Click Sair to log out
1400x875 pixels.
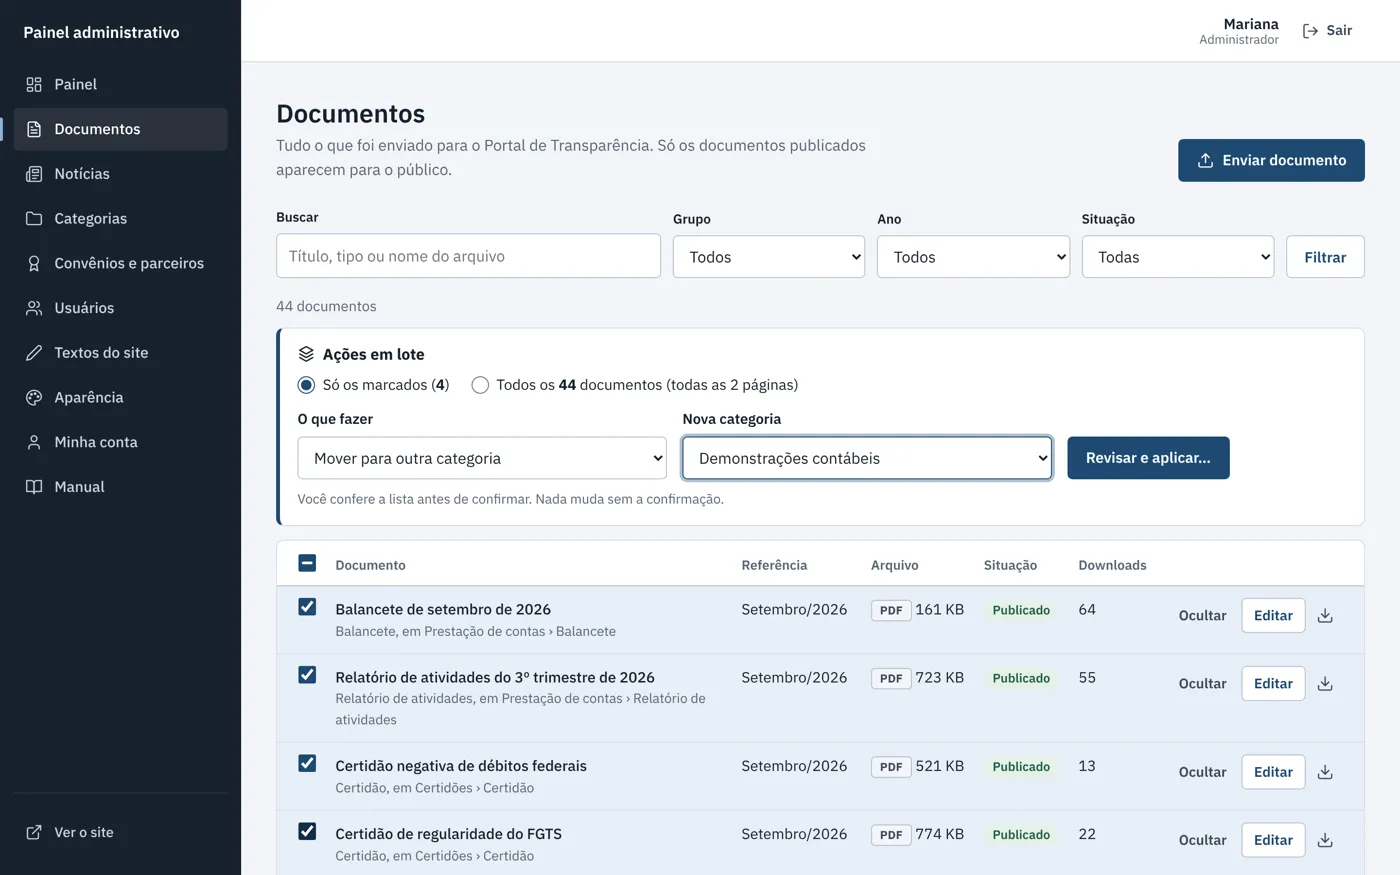[1327, 31]
